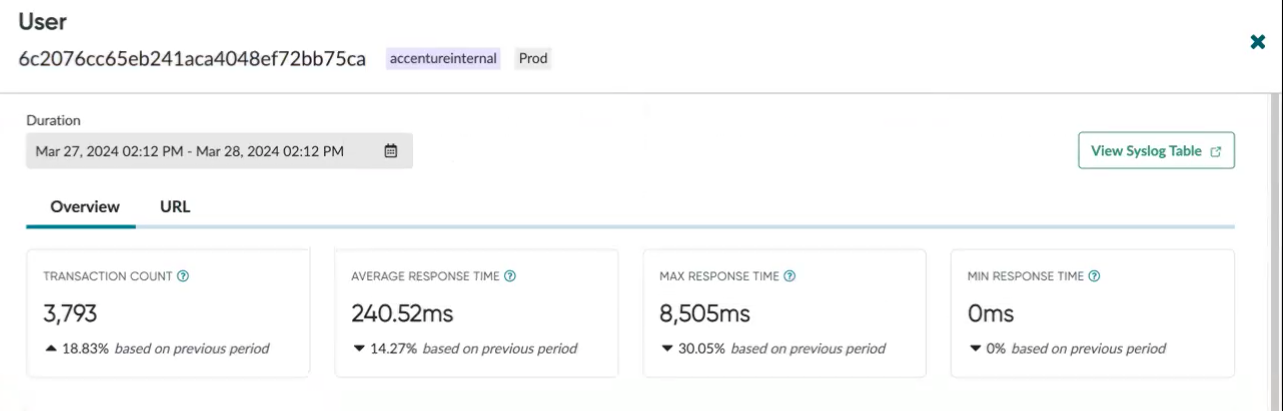Close the User detail panel
The width and height of the screenshot is (1283, 411).
pos(1258,42)
